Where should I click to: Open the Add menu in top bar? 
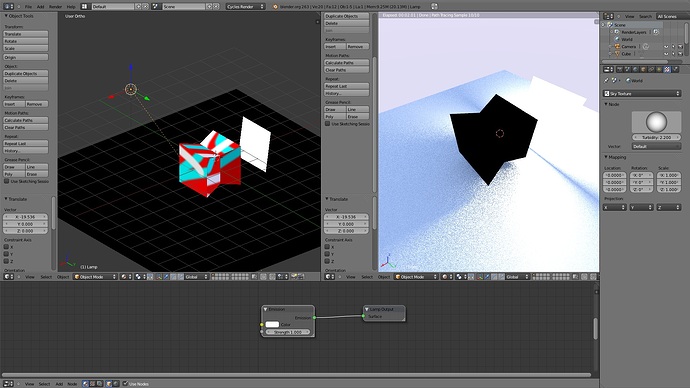tap(40, 7)
